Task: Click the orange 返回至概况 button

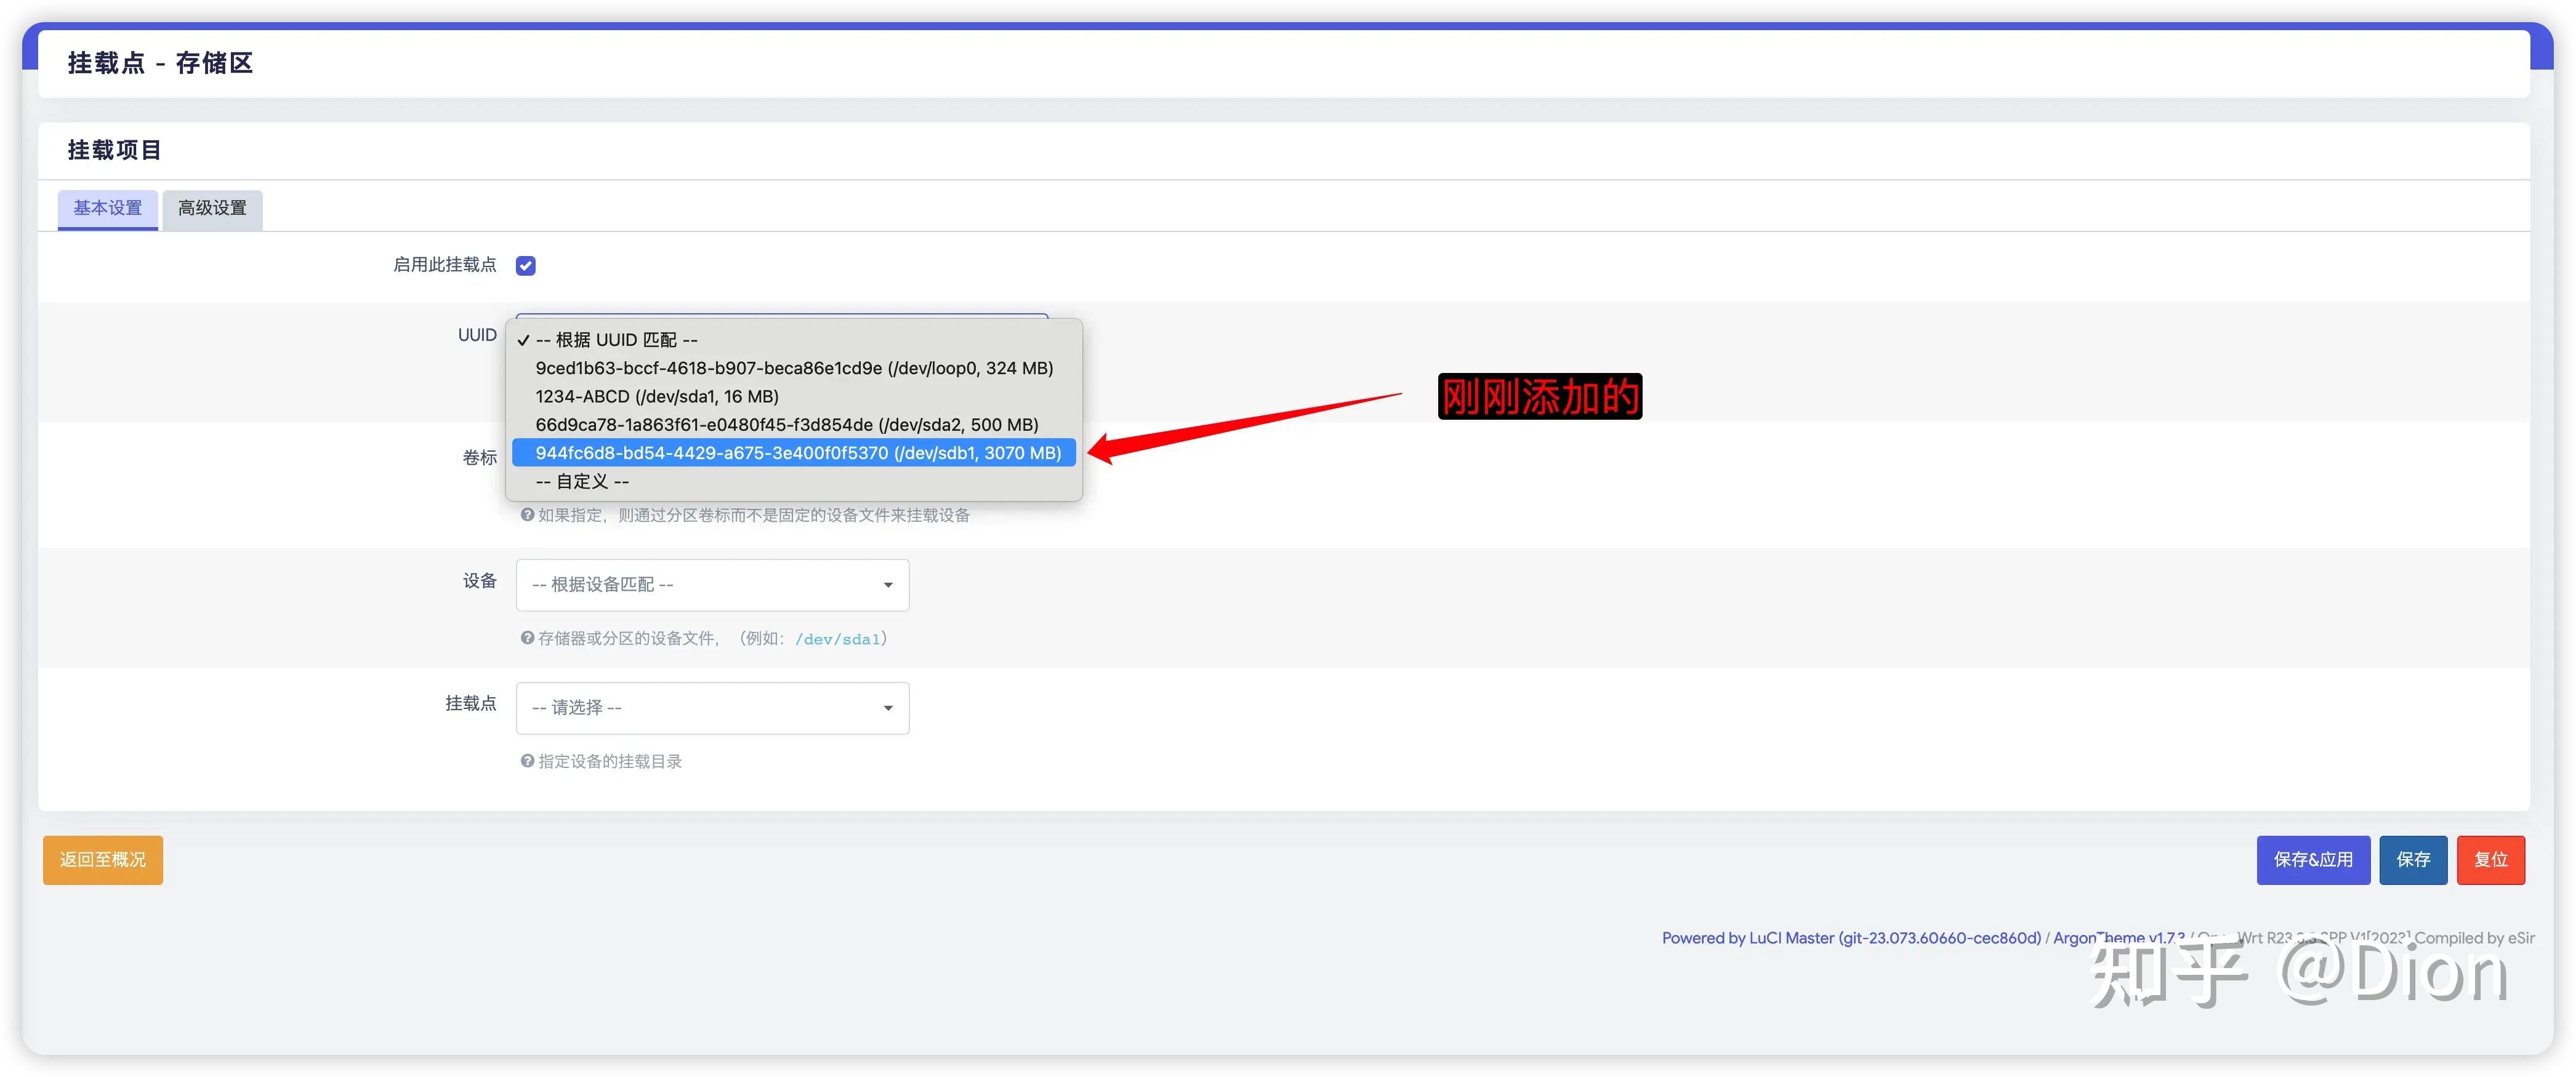Action: (x=103, y=860)
